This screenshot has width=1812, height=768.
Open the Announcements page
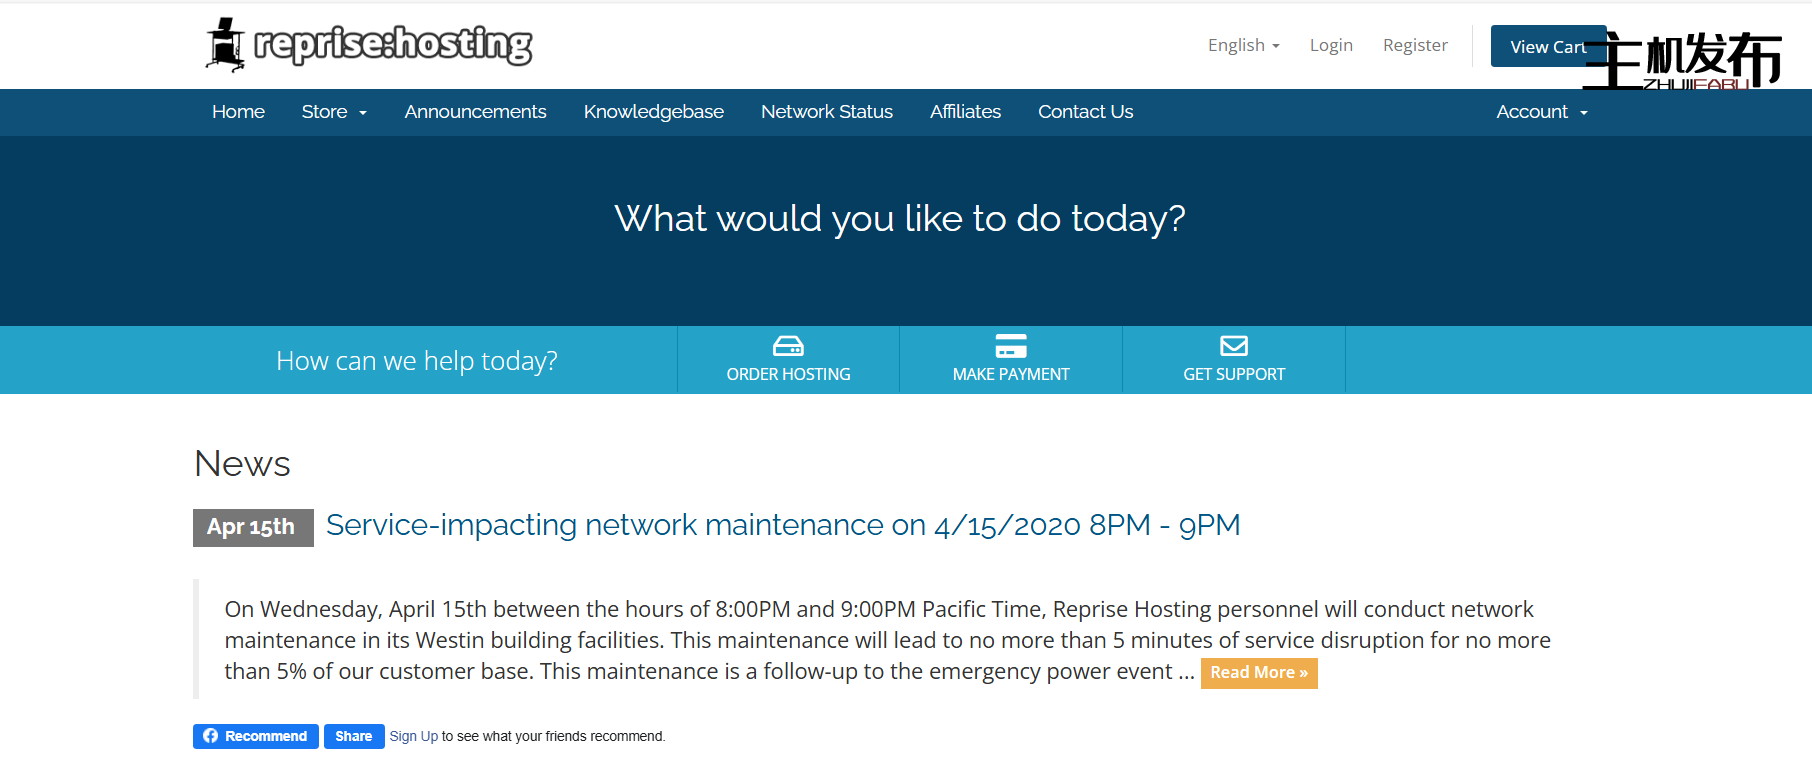point(475,112)
